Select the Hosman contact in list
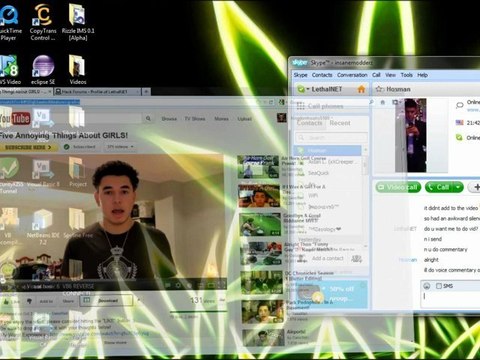The image size is (480, 360). 327,150
